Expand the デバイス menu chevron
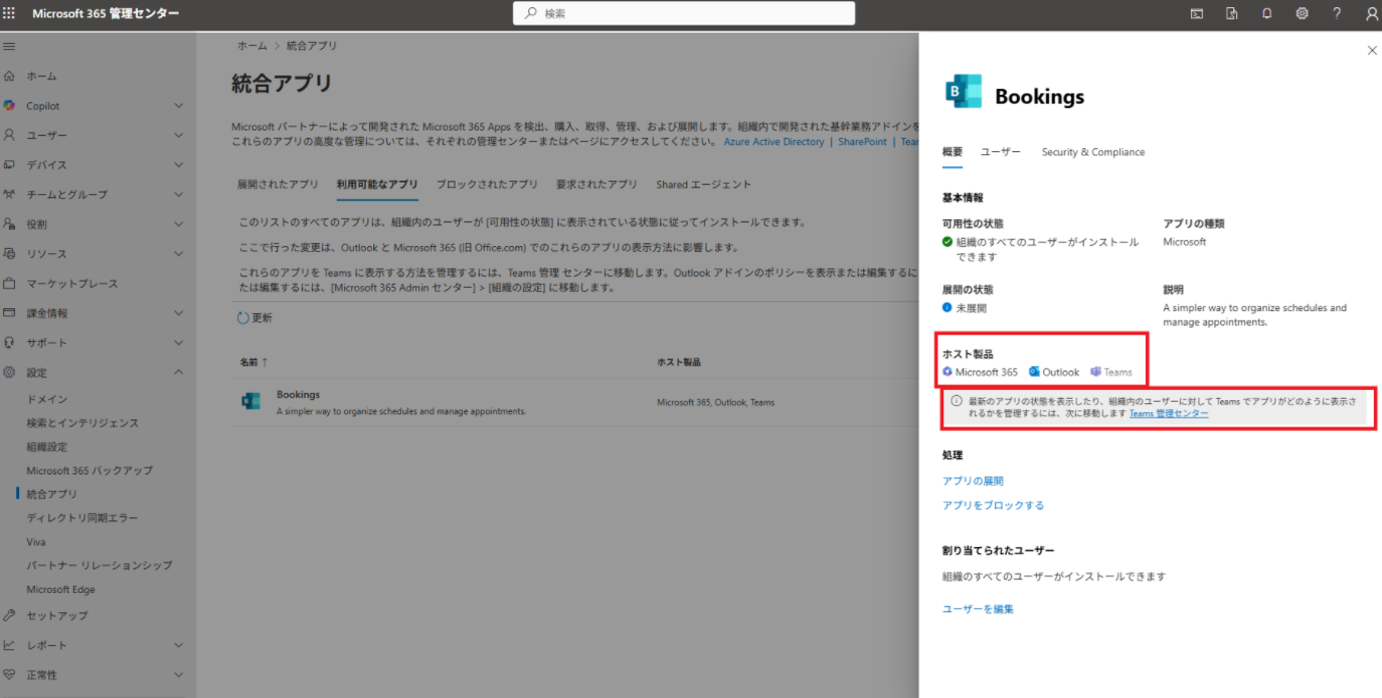This screenshot has width=1382, height=698. point(178,164)
